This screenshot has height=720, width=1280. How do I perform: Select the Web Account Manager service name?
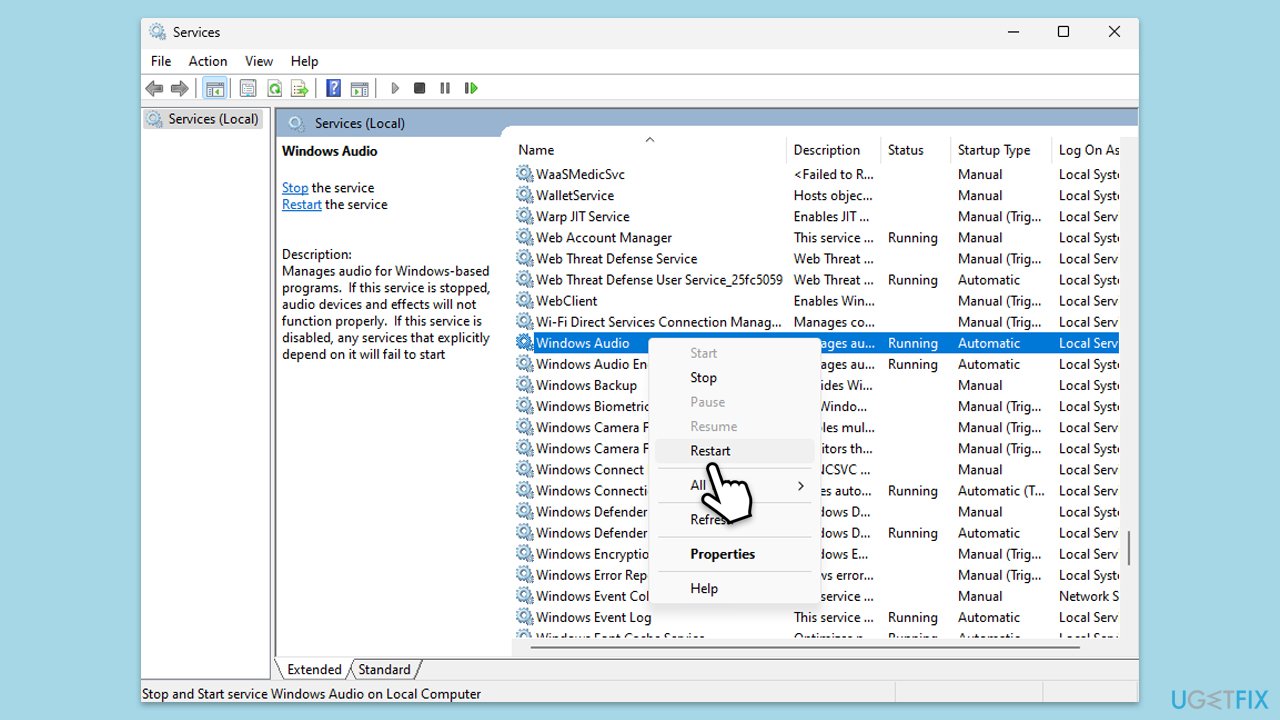point(604,238)
